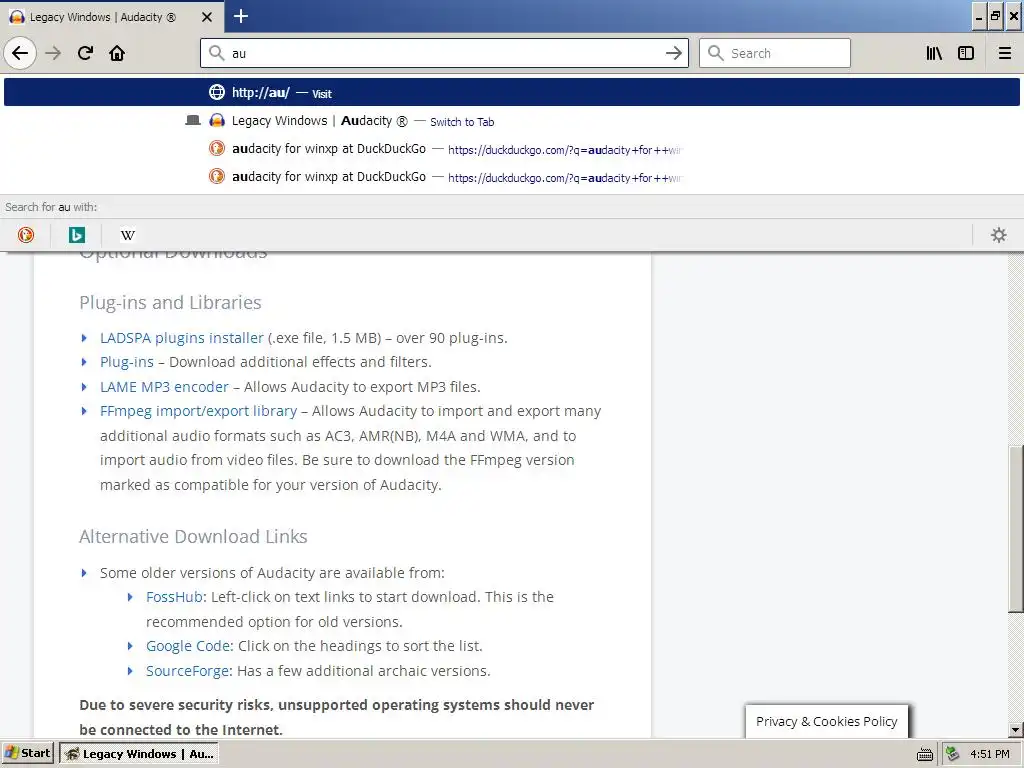The width and height of the screenshot is (1024, 768).
Task: Click the Audacity favicon in the Switch to Tab row
Action: click(x=217, y=121)
